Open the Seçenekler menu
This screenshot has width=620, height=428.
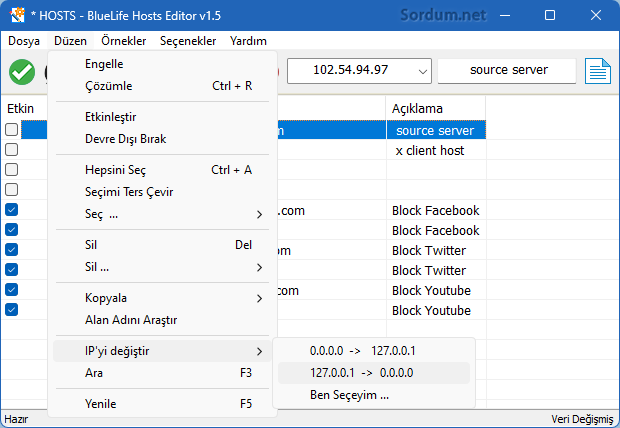[x=188, y=41]
